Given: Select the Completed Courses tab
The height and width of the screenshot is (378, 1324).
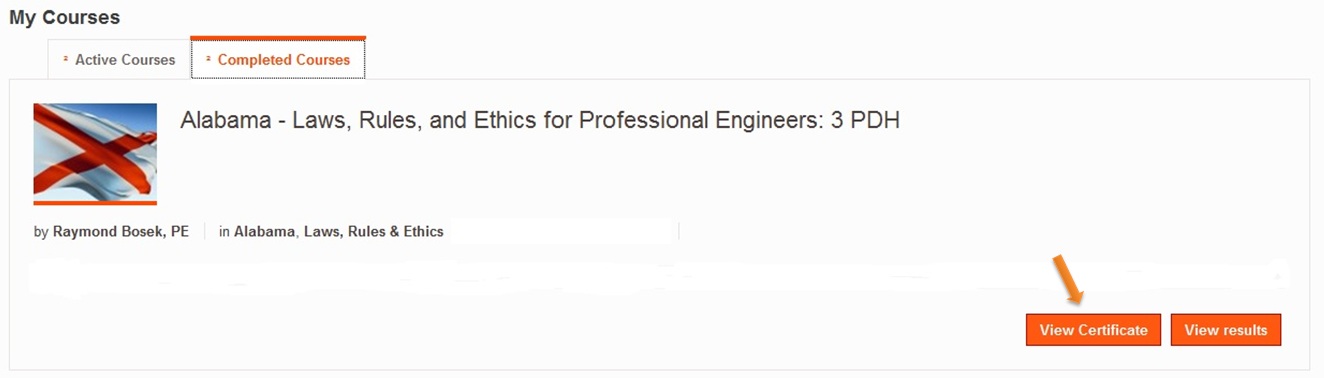Looking at the screenshot, I should point(278,60).
